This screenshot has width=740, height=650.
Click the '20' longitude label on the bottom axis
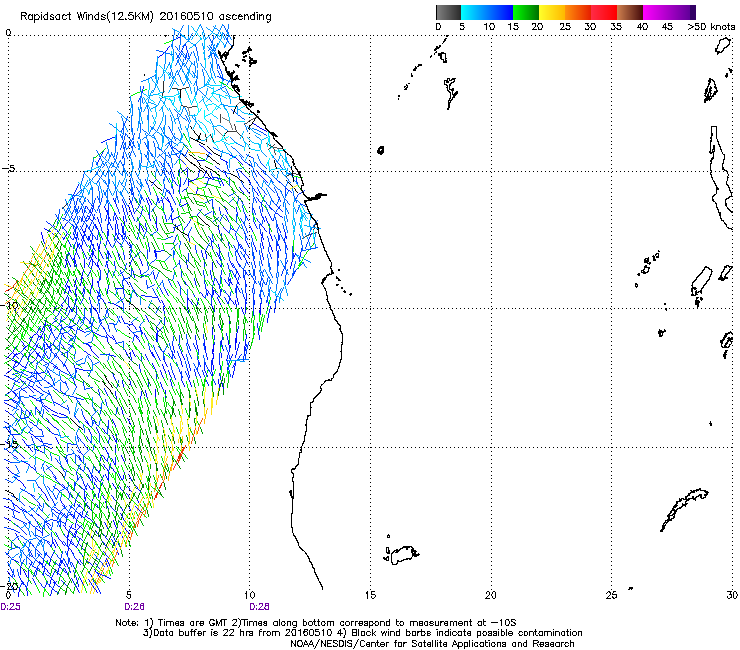coord(491,595)
